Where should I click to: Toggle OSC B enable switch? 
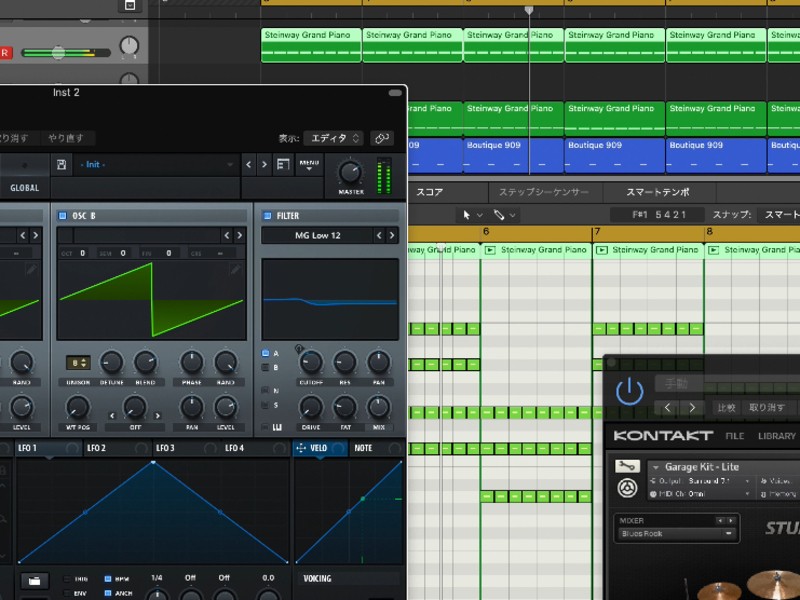pos(63,216)
